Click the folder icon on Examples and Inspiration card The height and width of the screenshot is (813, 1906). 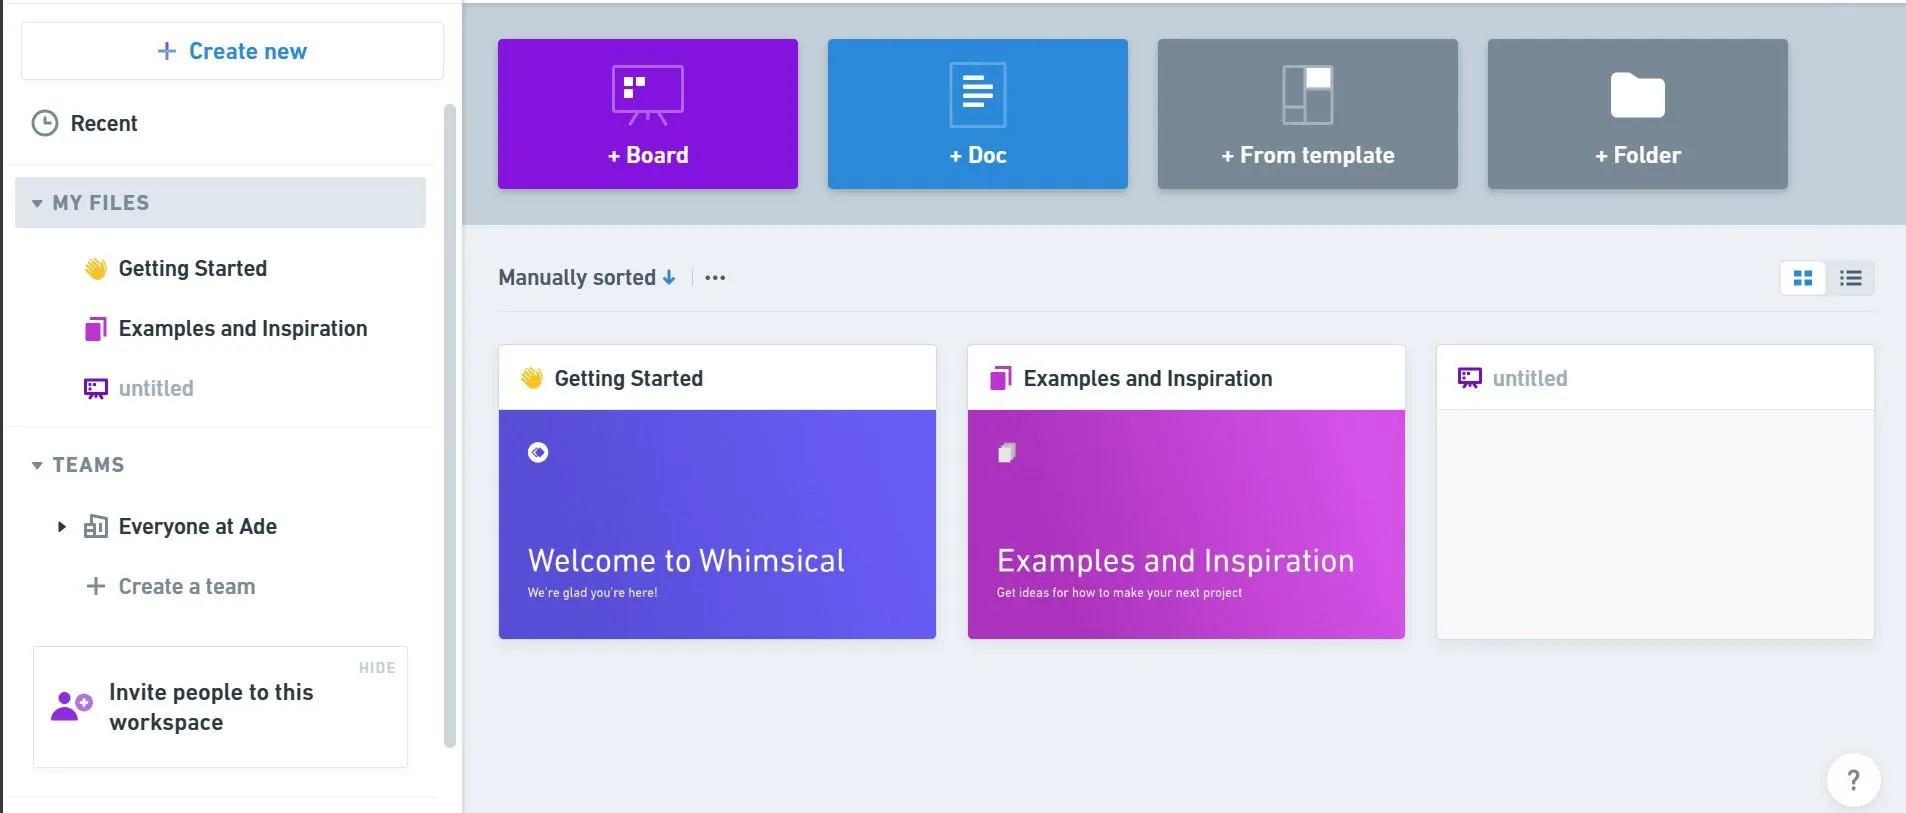tap(1001, 378)
